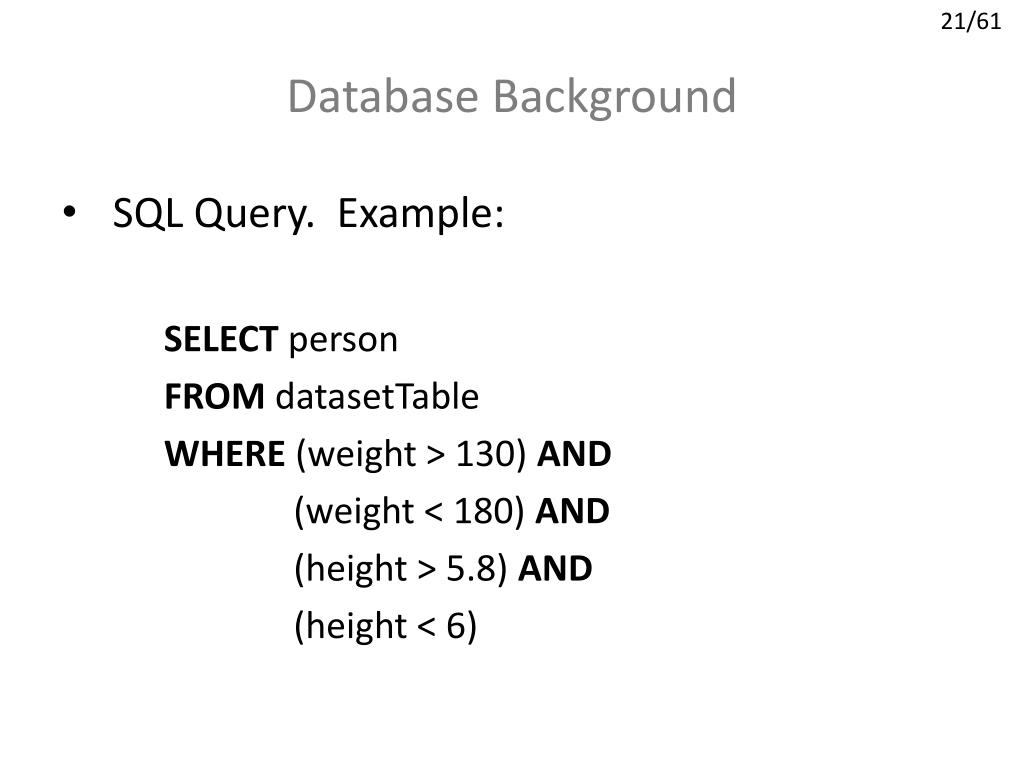
Task: Click the word person
Action: [x=343, y=341]
